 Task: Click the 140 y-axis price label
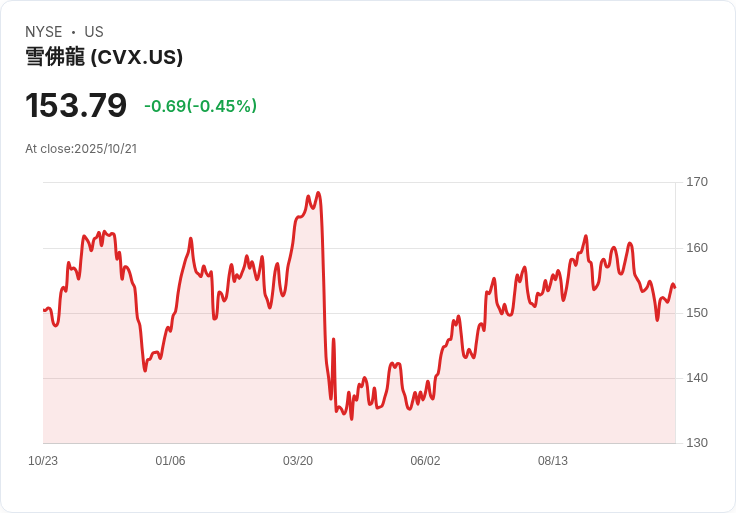pyautogui.click(x=696, y=378)
